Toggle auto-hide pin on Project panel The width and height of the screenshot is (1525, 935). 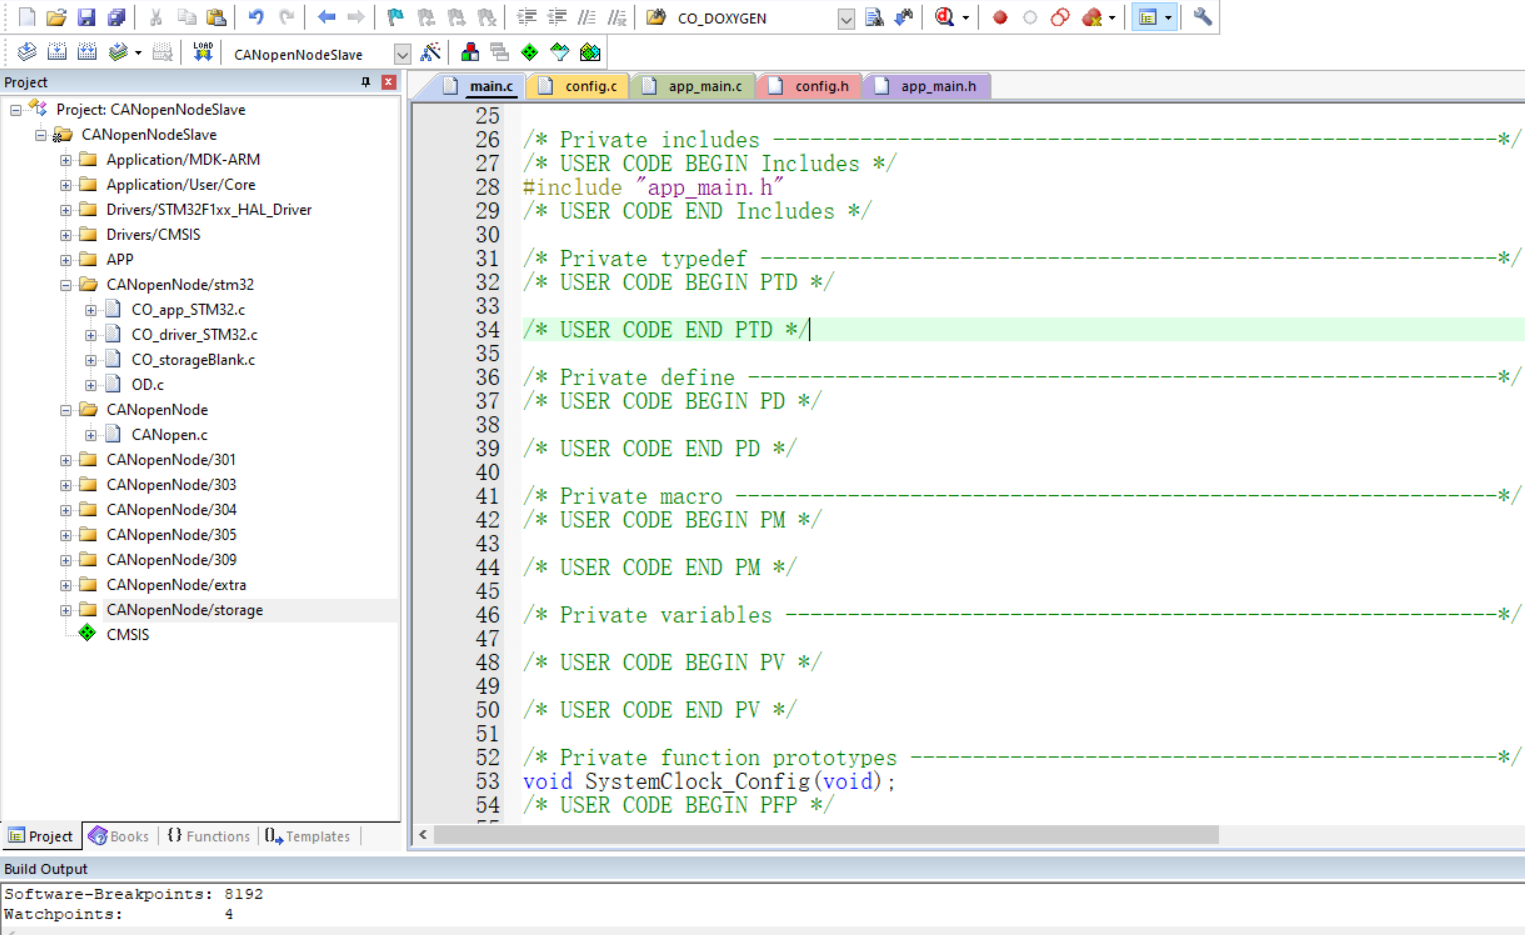tap(365, 82)
